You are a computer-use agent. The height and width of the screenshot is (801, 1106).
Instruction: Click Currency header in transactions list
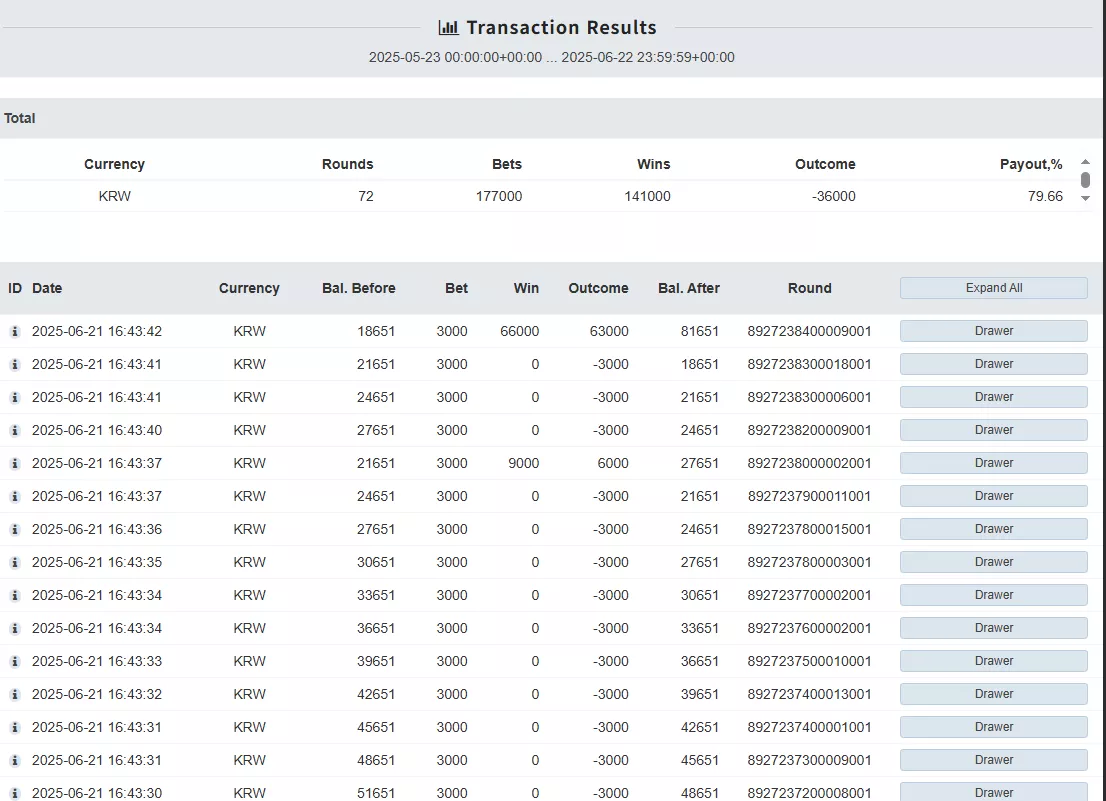(x=249, y=288)
